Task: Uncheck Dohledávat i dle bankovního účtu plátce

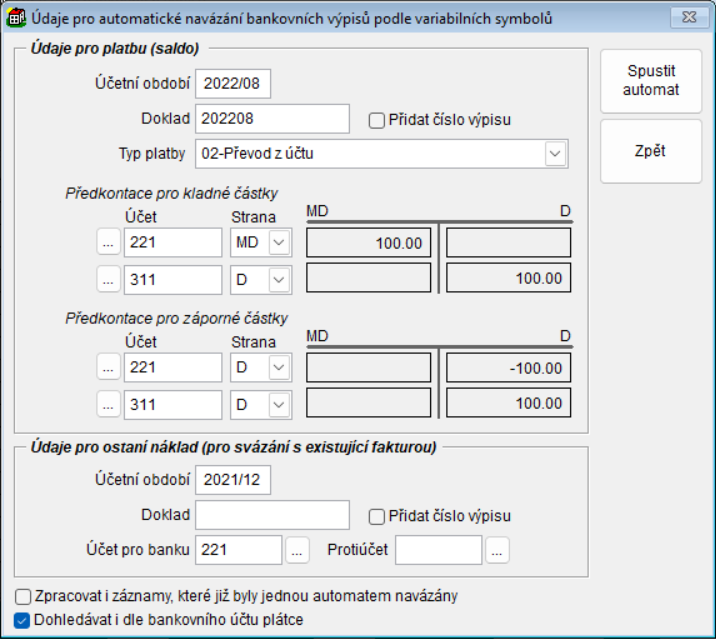Action: [x=24, y=619]
